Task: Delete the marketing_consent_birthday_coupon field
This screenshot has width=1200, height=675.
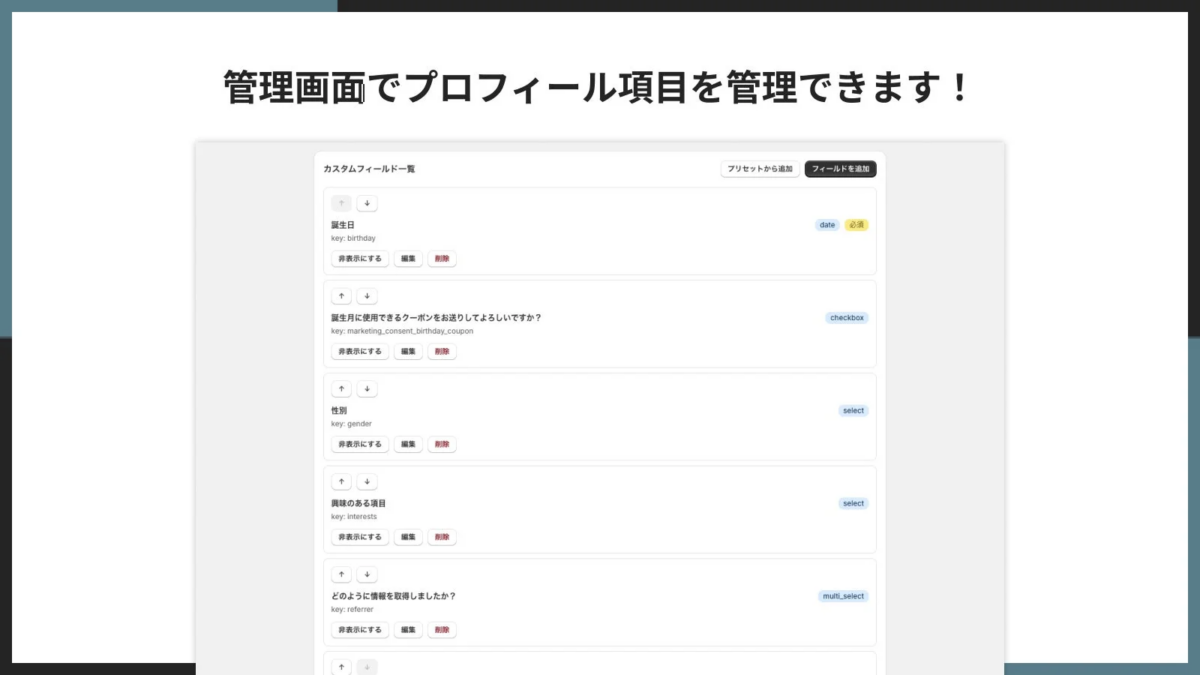Action: [442, 351]
